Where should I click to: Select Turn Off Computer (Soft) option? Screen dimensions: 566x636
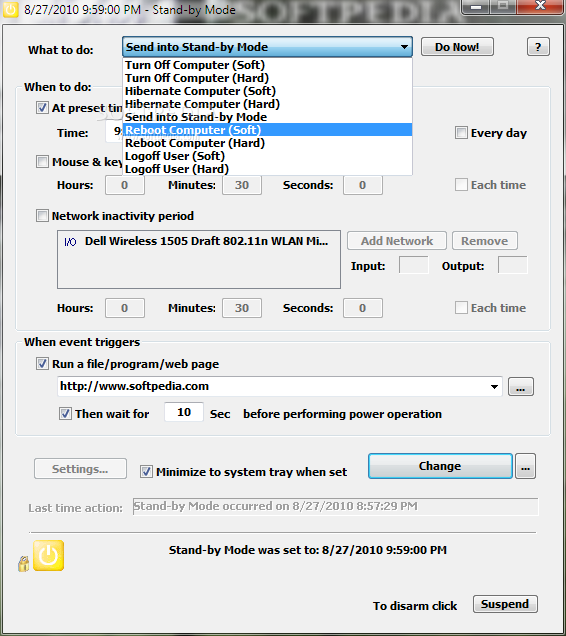pyautogui.click(x=267, y=65)
